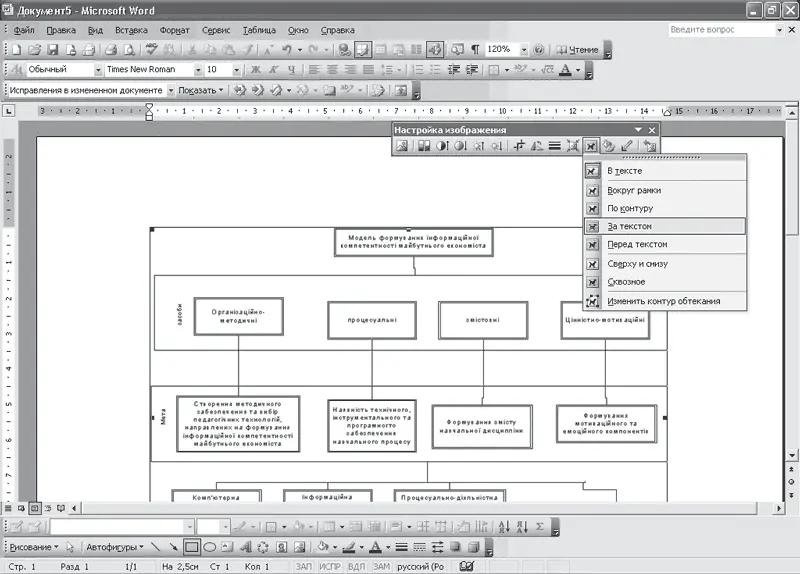Click the New document icon

click(x=16, y=49)
